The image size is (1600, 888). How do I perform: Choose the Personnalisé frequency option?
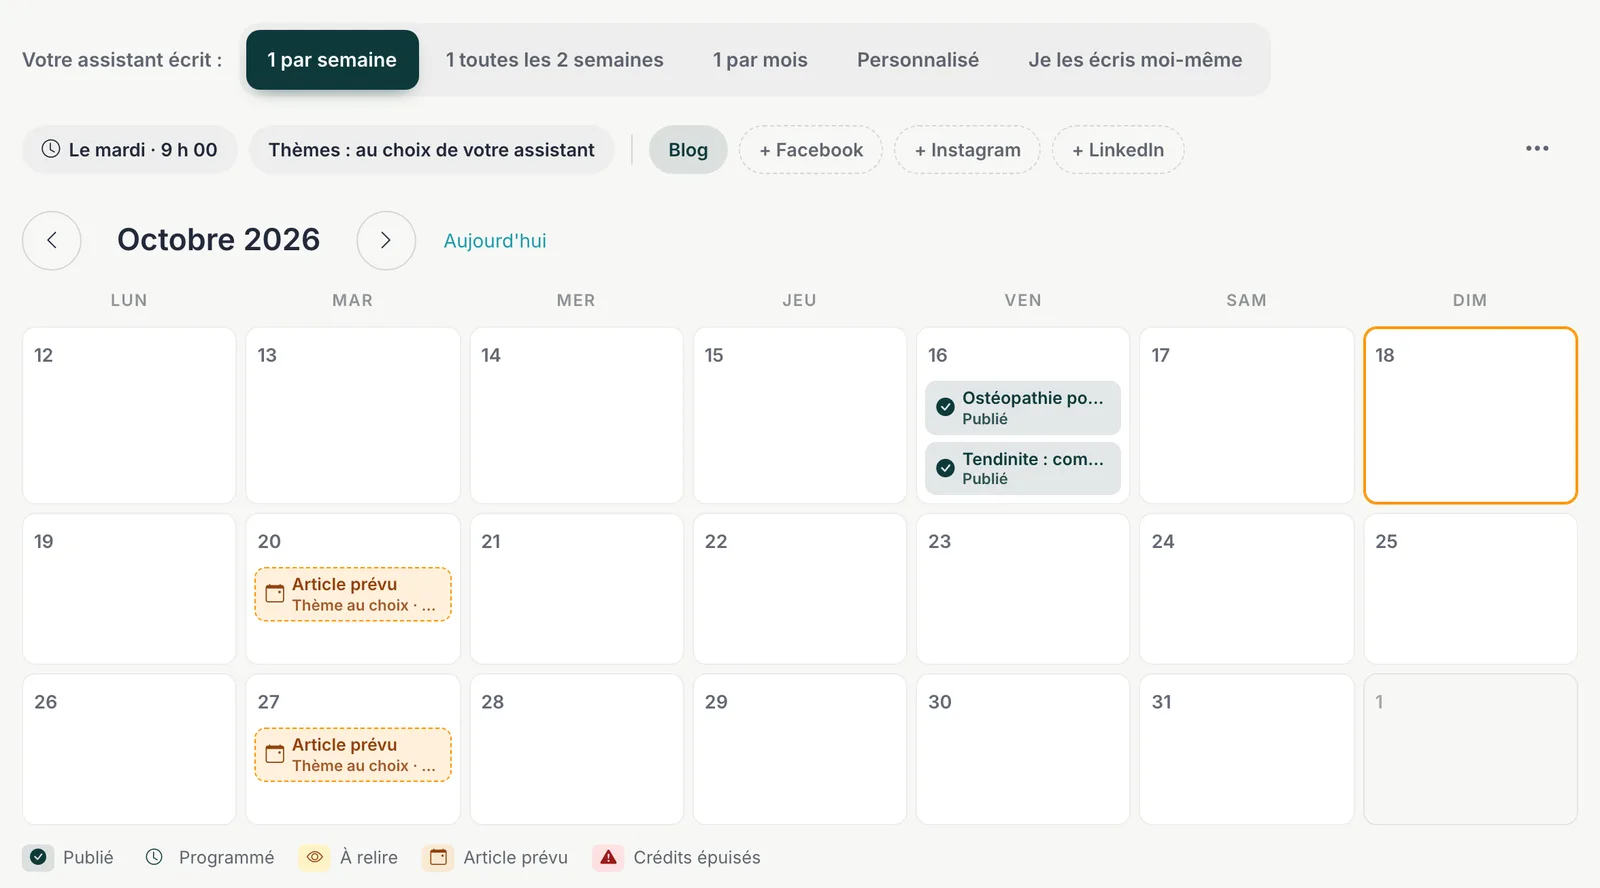point(918,60)
